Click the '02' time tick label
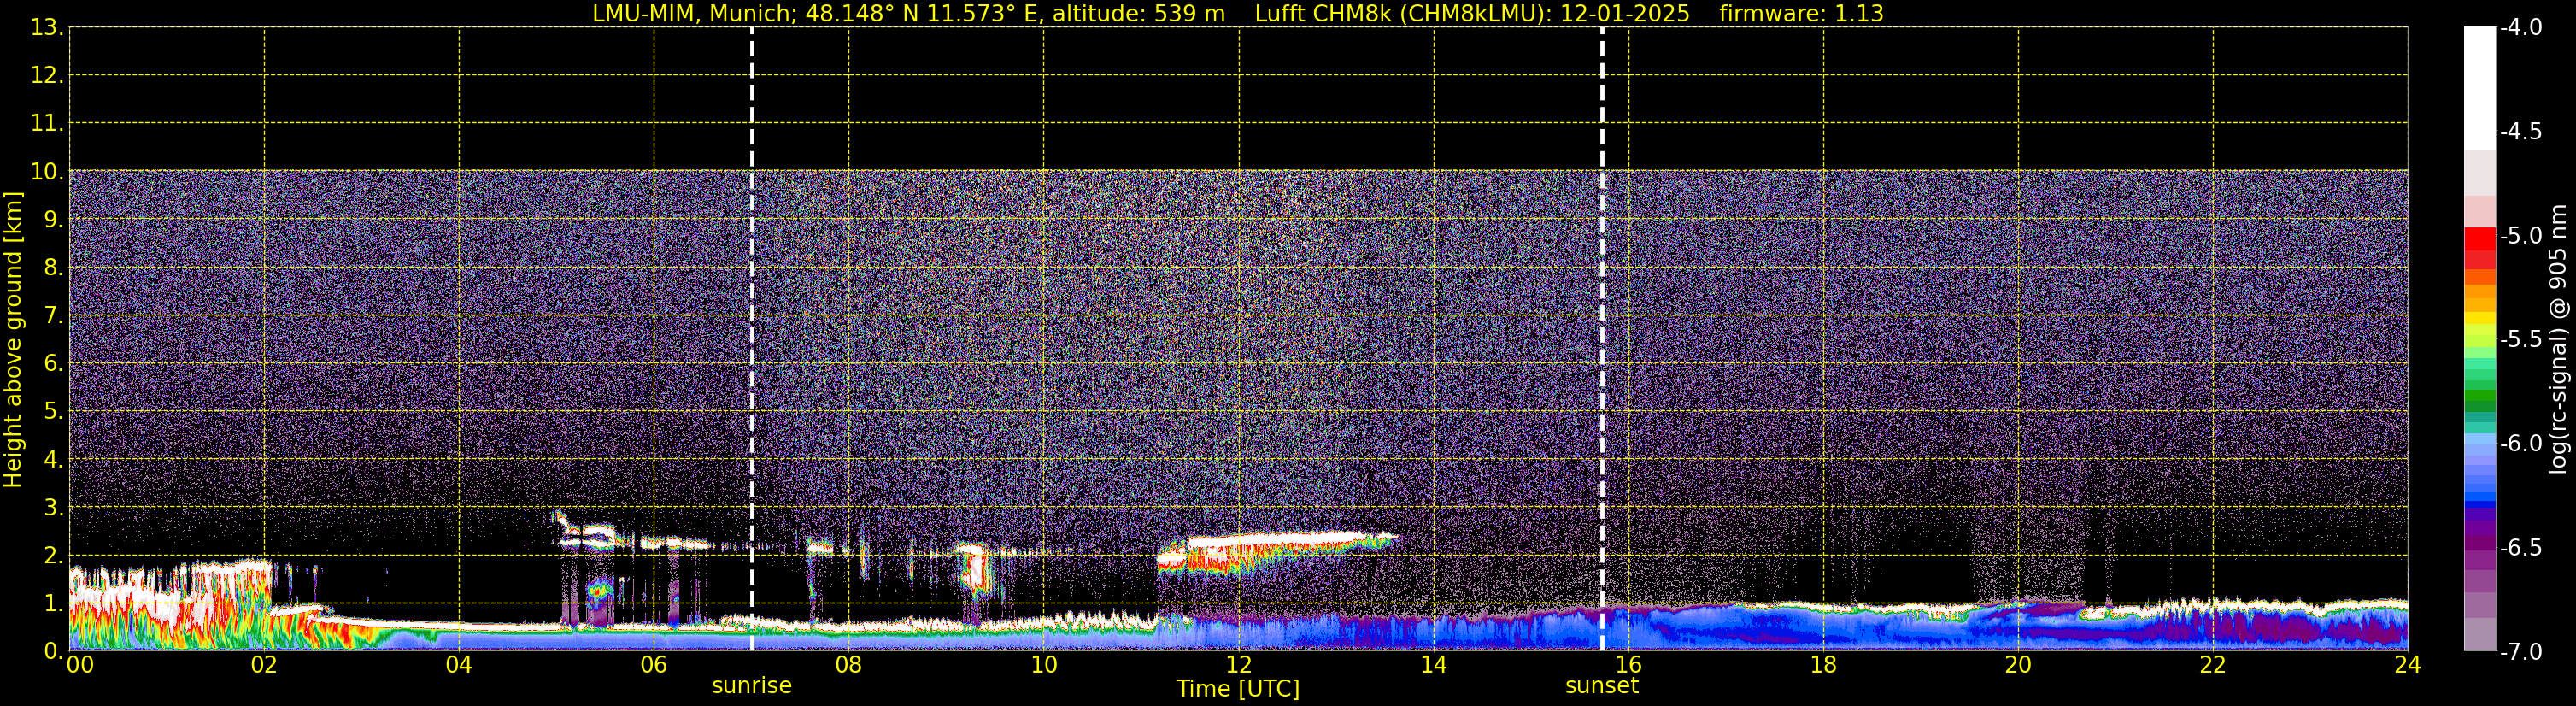 coord(264,665)
